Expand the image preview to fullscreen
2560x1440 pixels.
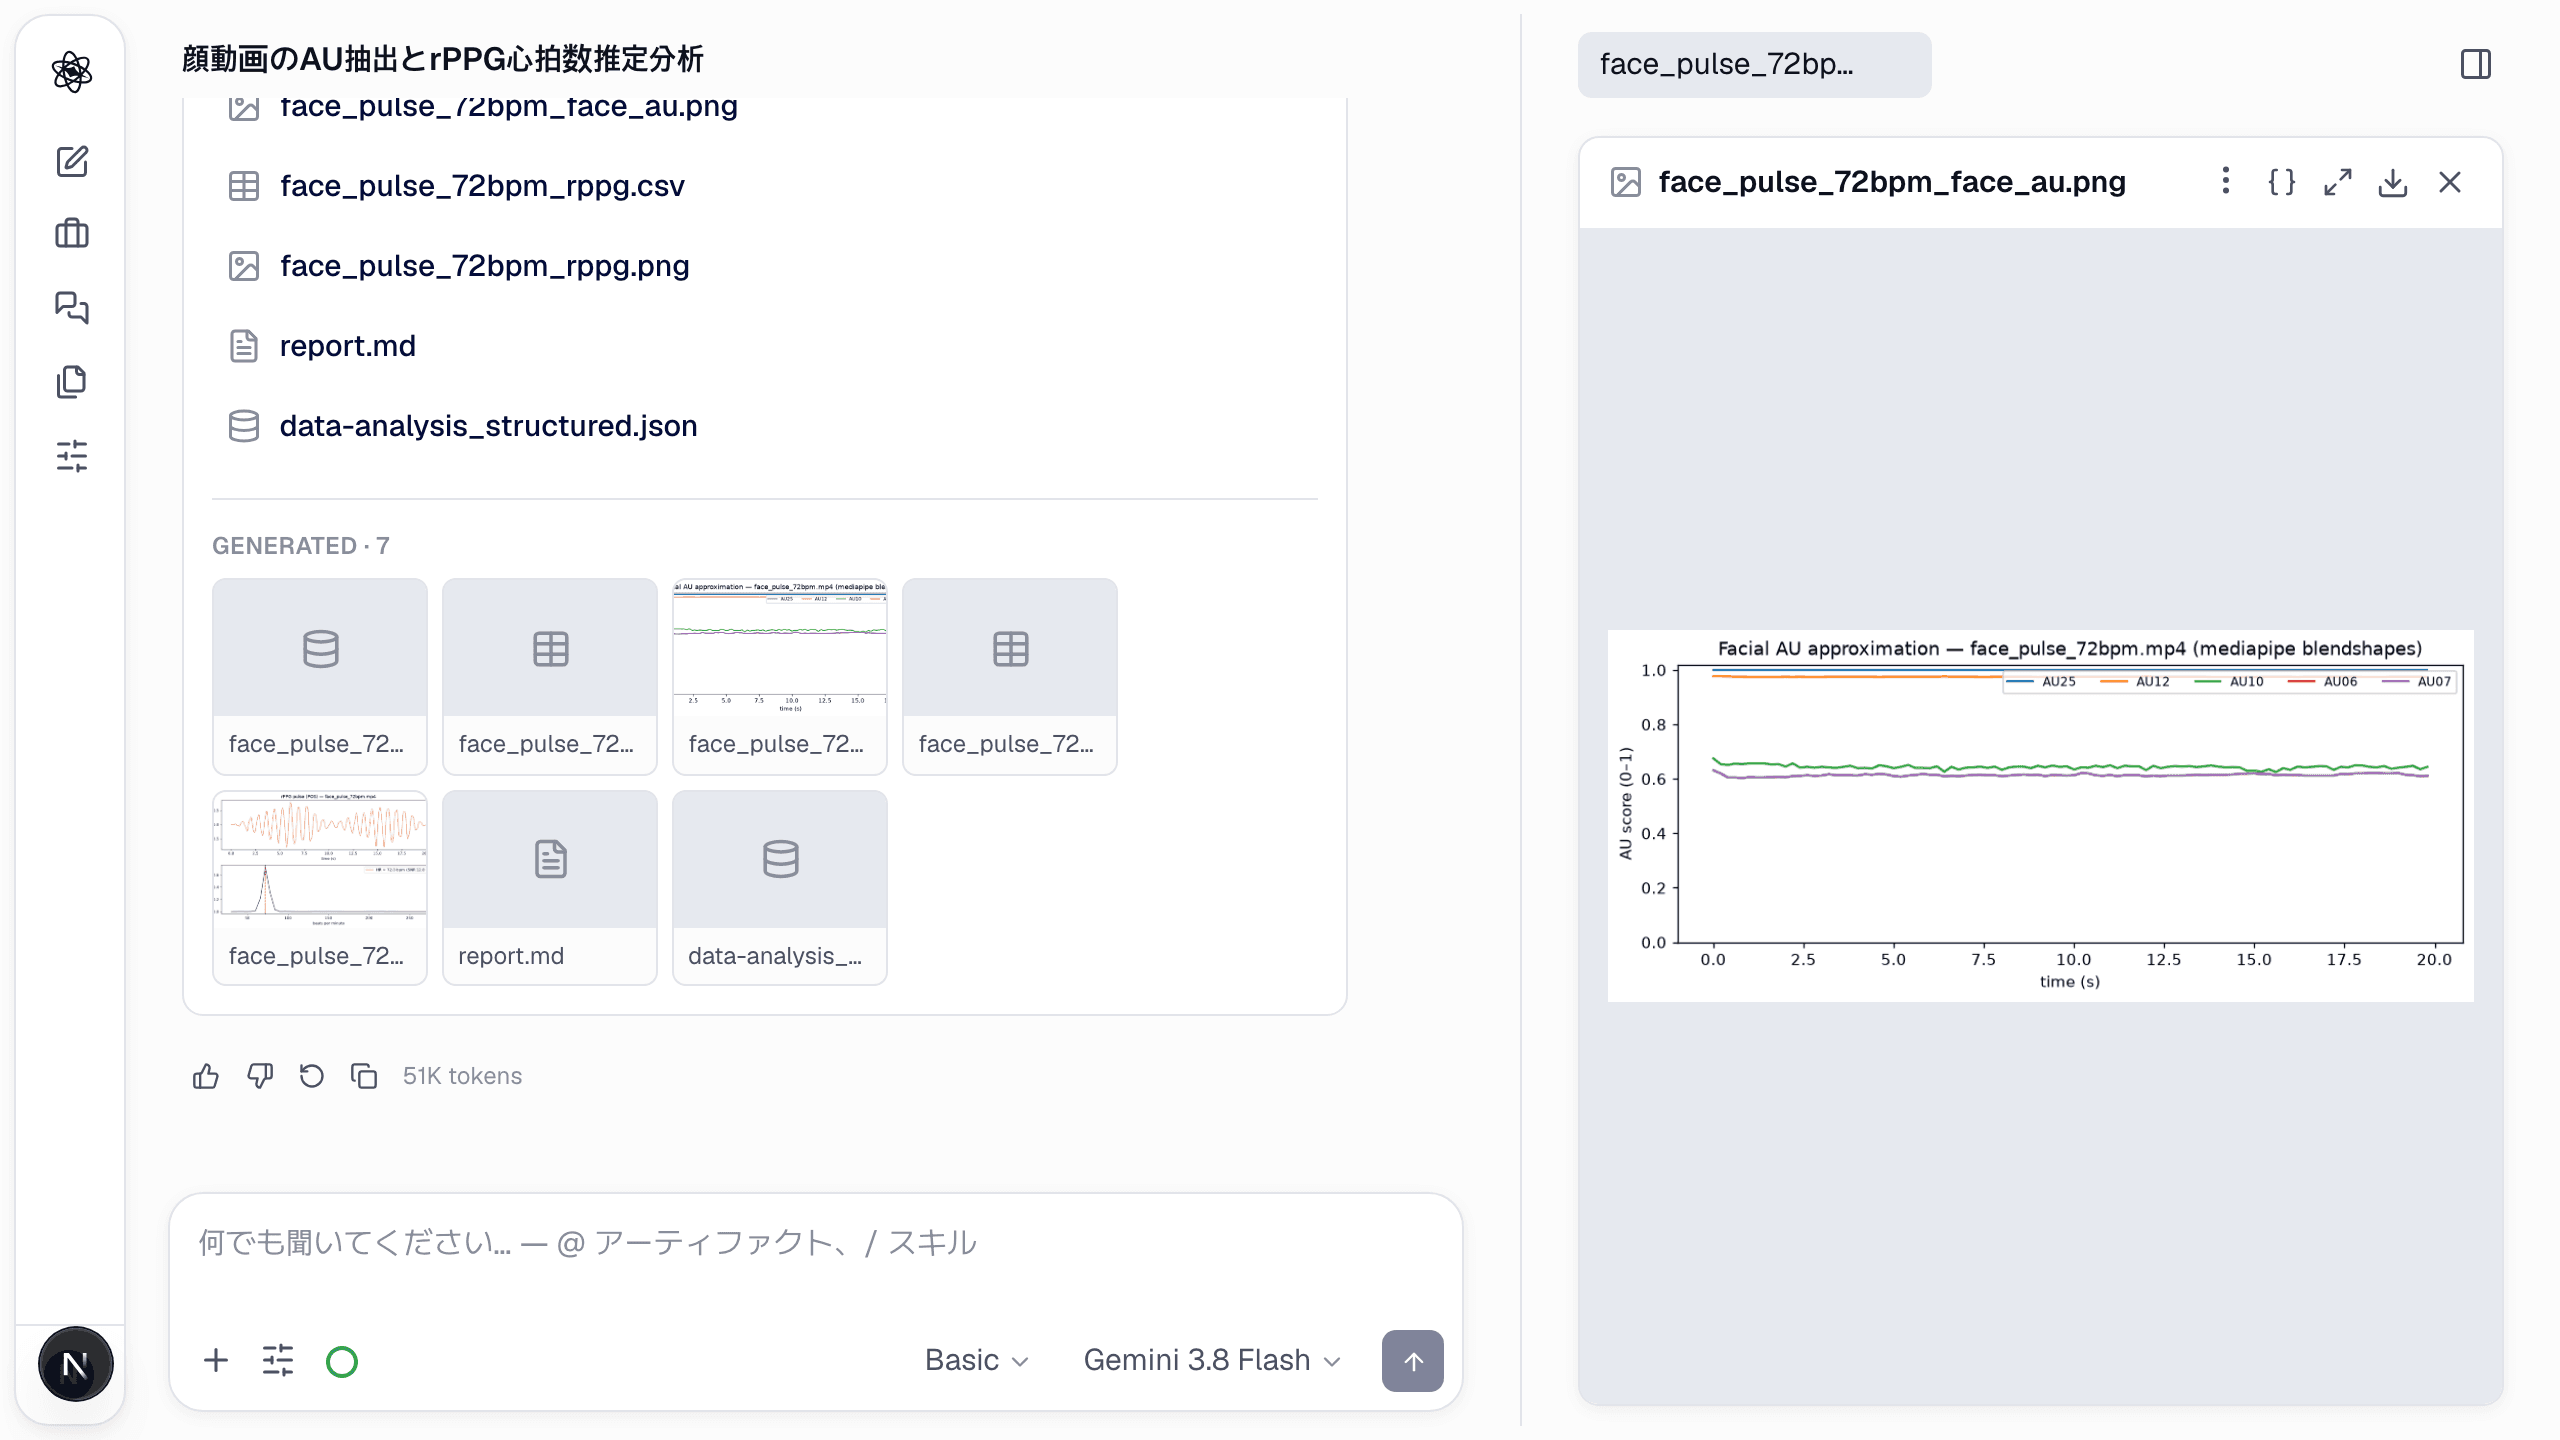click(2337, 182)
